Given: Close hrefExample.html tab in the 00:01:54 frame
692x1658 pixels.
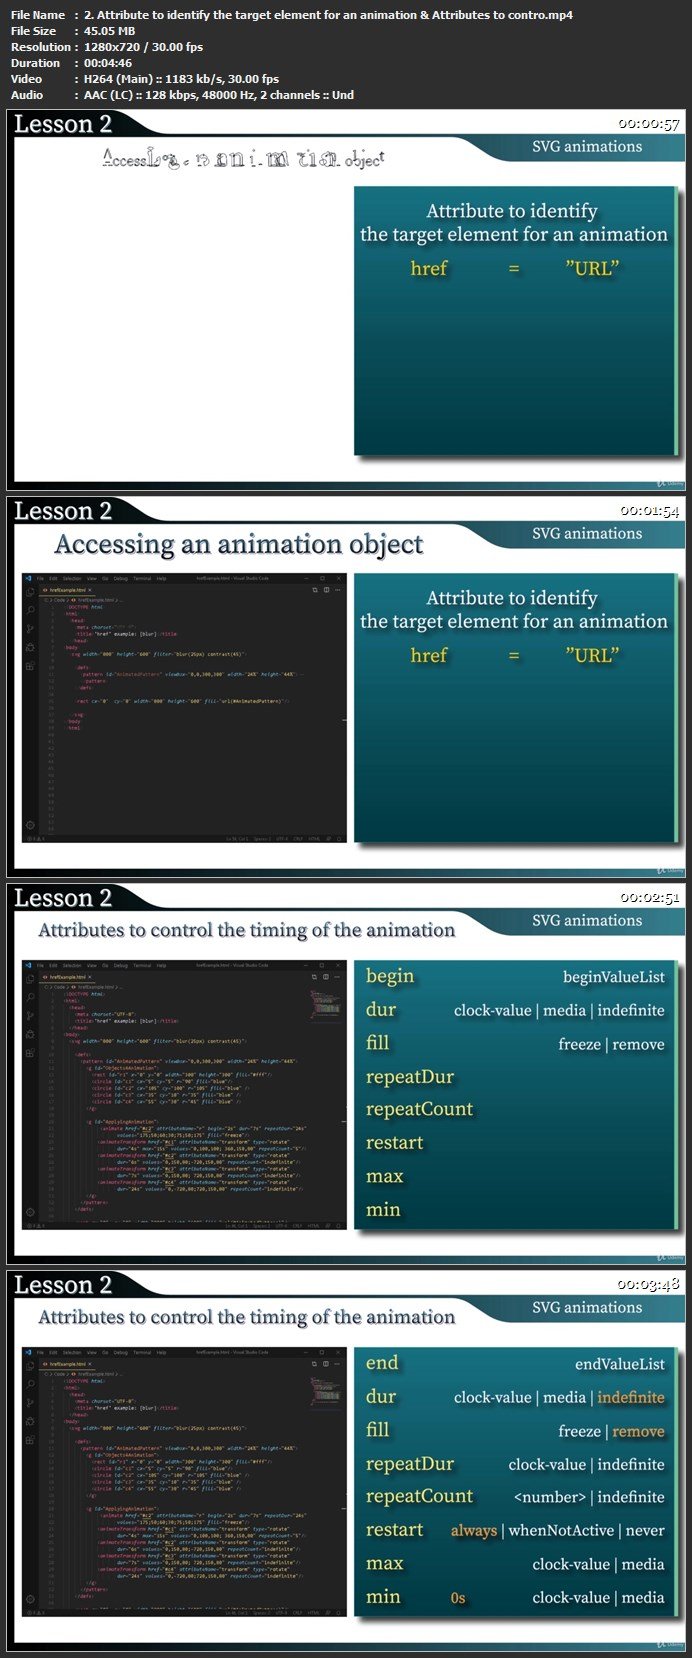Looking at the screenshot, I should (x=90, y=591).
